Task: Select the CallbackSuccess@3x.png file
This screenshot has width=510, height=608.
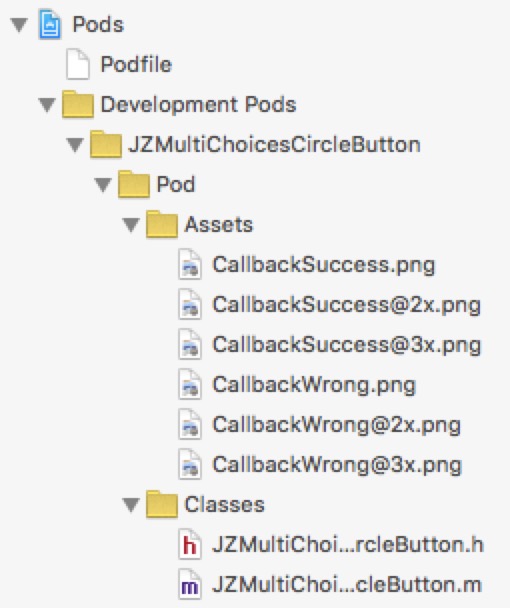Action: 347,345
